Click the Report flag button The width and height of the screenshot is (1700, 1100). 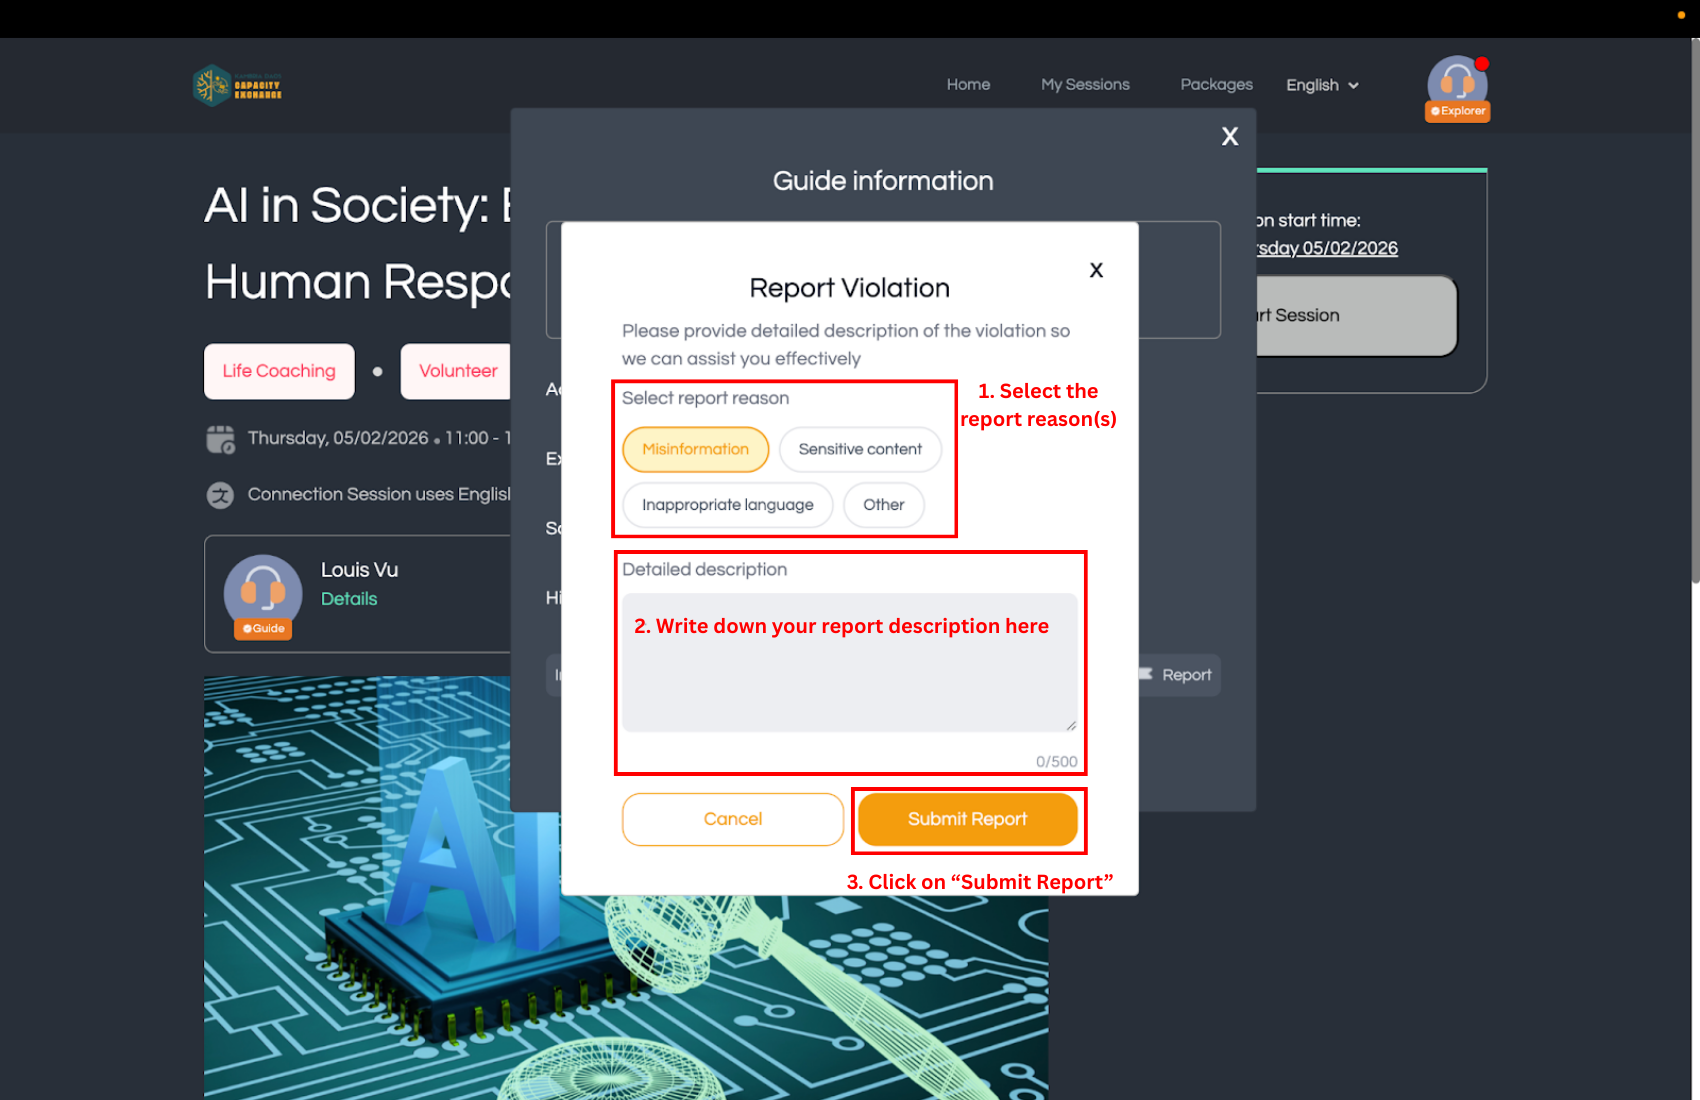pos(1177,675)
